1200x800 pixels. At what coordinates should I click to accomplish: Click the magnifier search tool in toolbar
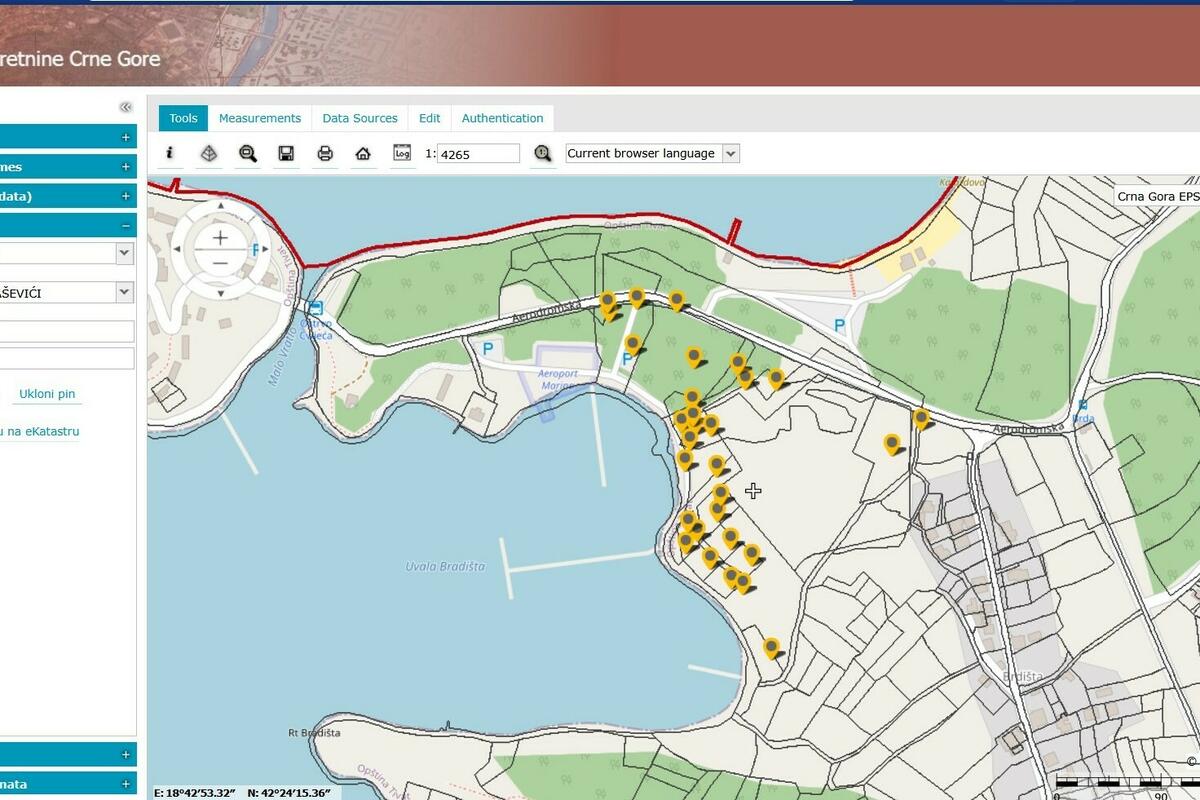pos(248,153)
